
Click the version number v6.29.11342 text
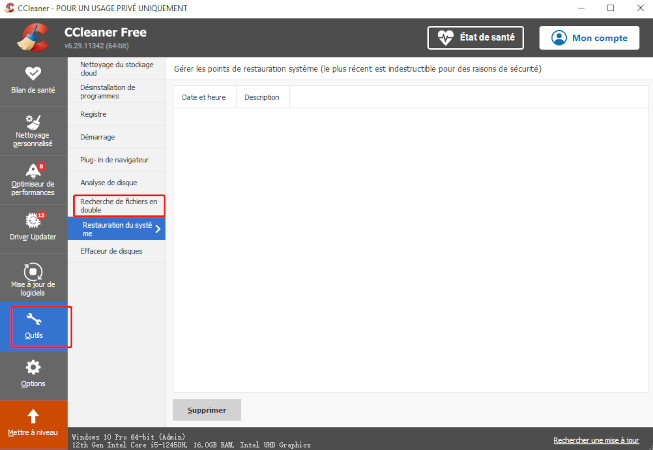96,45
